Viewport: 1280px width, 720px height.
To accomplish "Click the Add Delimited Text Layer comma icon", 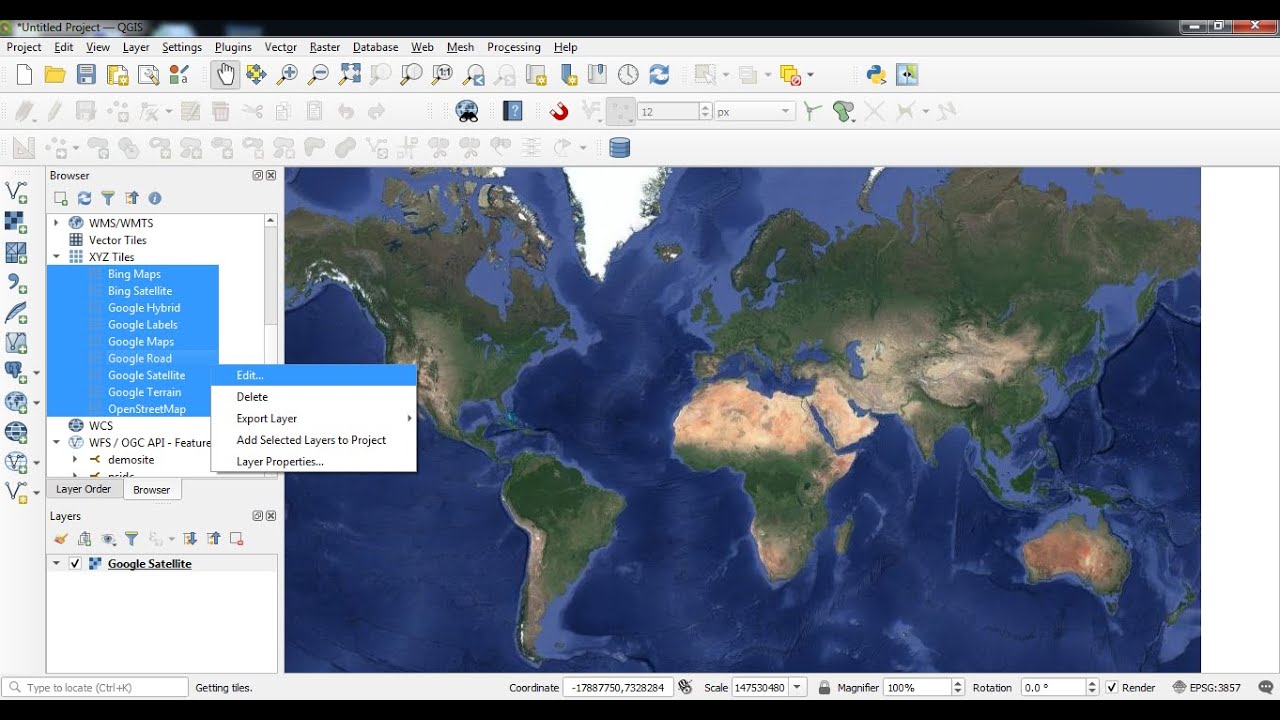I will (x=16, y=283).
